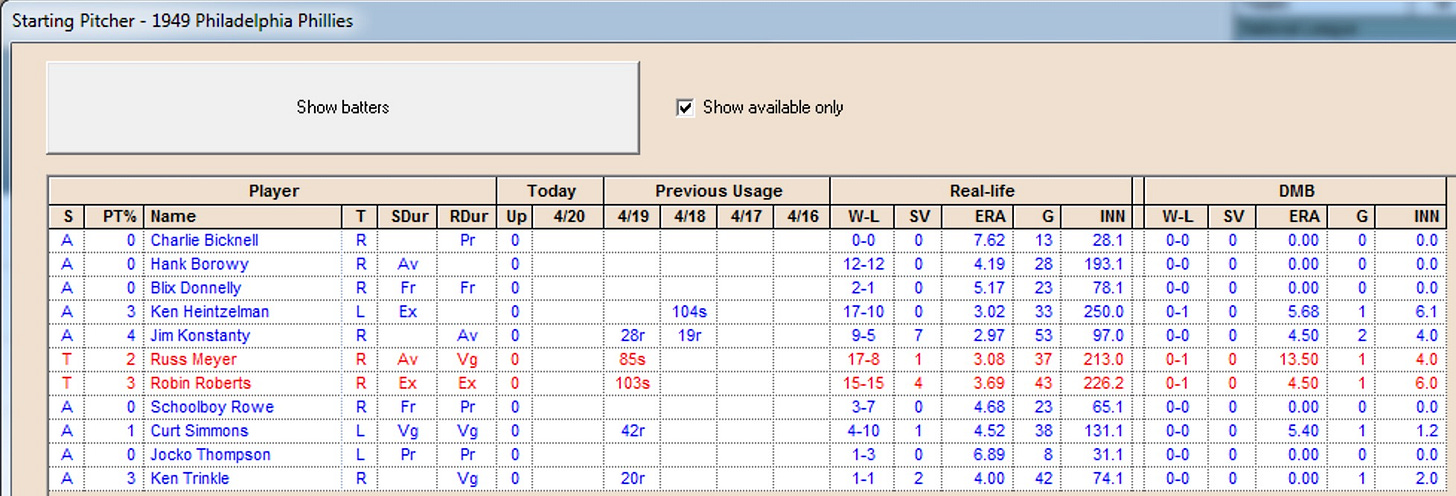Click the T status in Russ Meyer's row
The width and height of the screenshot is (1456, 496).
tap(68, 359)
